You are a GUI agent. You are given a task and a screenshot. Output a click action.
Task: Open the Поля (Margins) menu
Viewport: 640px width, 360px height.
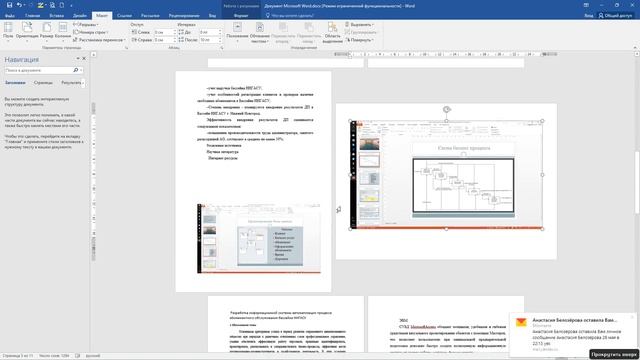[8, 32]
